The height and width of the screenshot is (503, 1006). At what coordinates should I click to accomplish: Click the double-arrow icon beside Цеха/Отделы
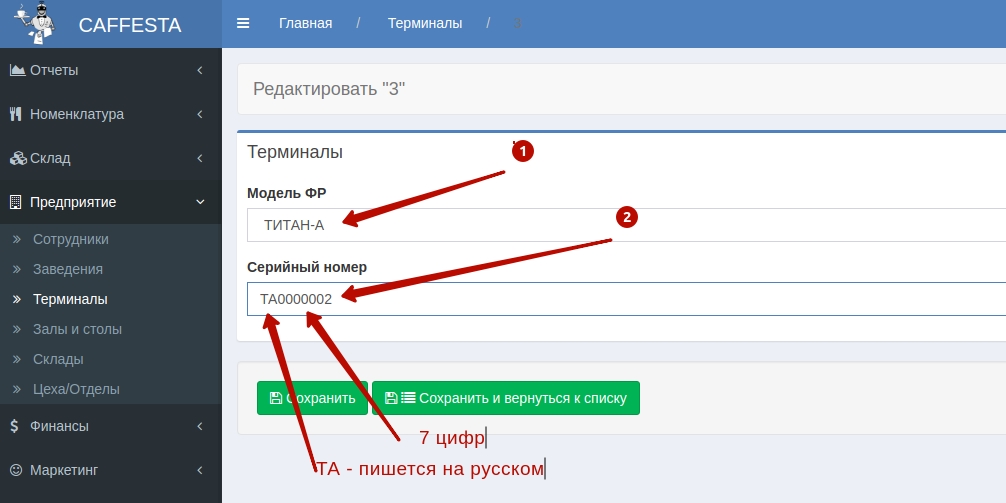17,389
